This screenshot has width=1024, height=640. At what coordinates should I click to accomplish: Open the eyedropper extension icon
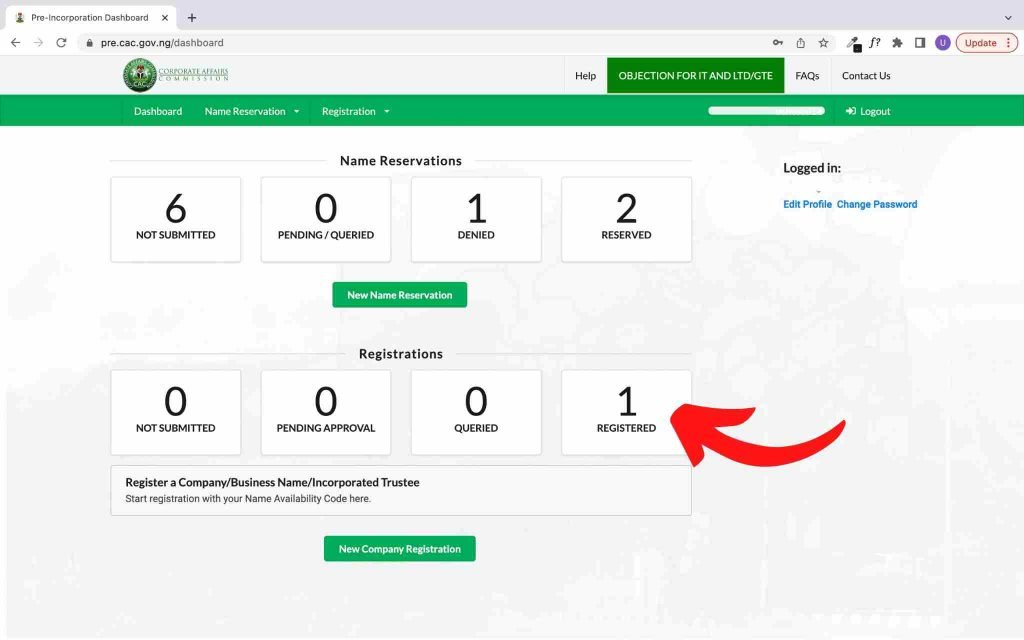point(853,43)
